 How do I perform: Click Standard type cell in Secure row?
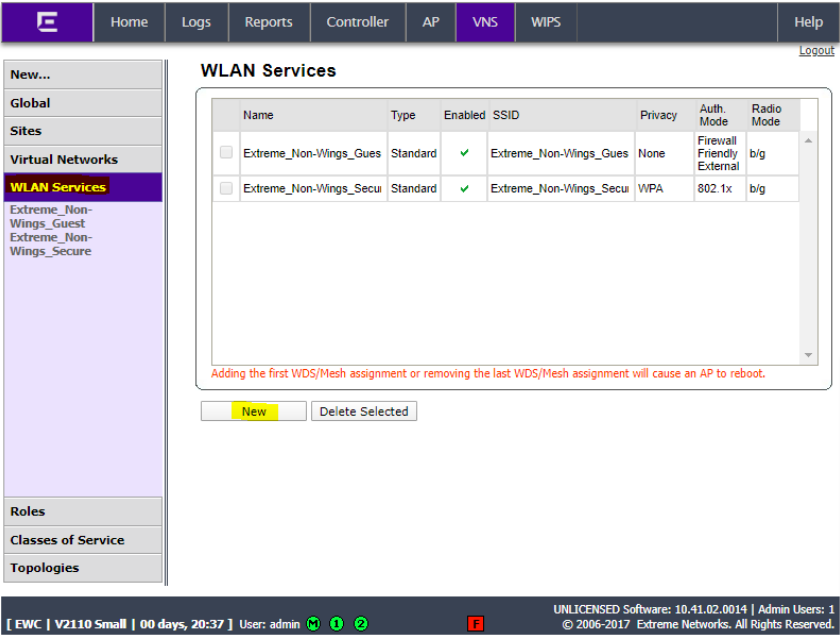(414, 189)
